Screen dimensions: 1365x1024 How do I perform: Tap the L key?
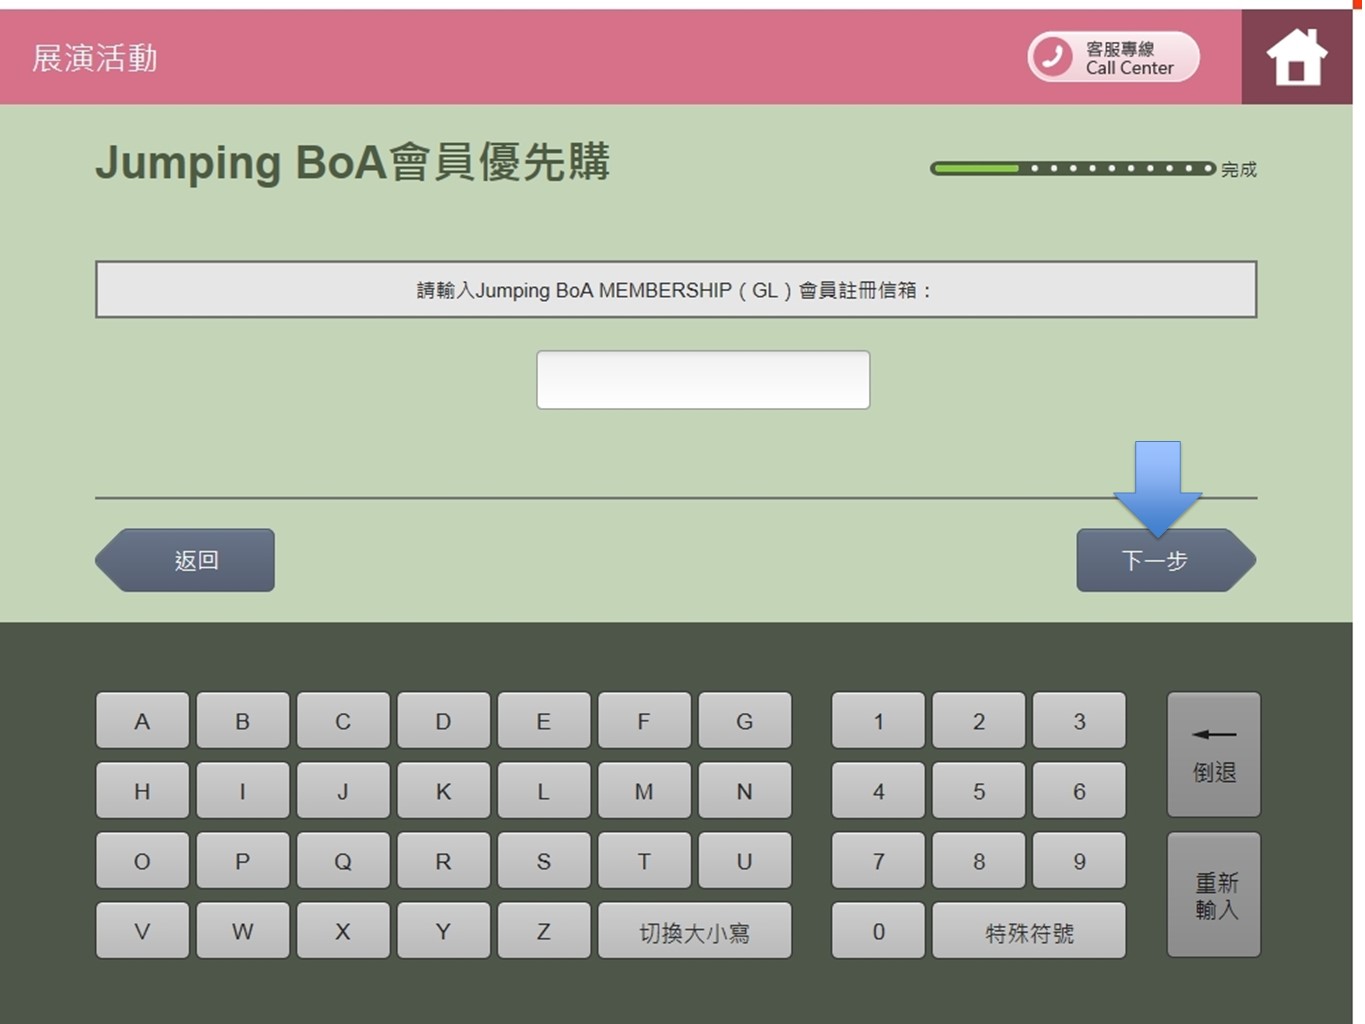coord(544,791)
